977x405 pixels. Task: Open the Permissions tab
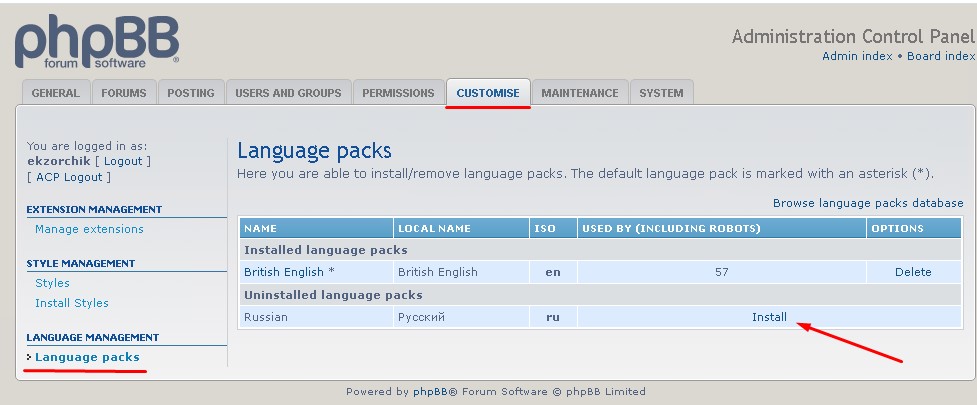[398, 93]
